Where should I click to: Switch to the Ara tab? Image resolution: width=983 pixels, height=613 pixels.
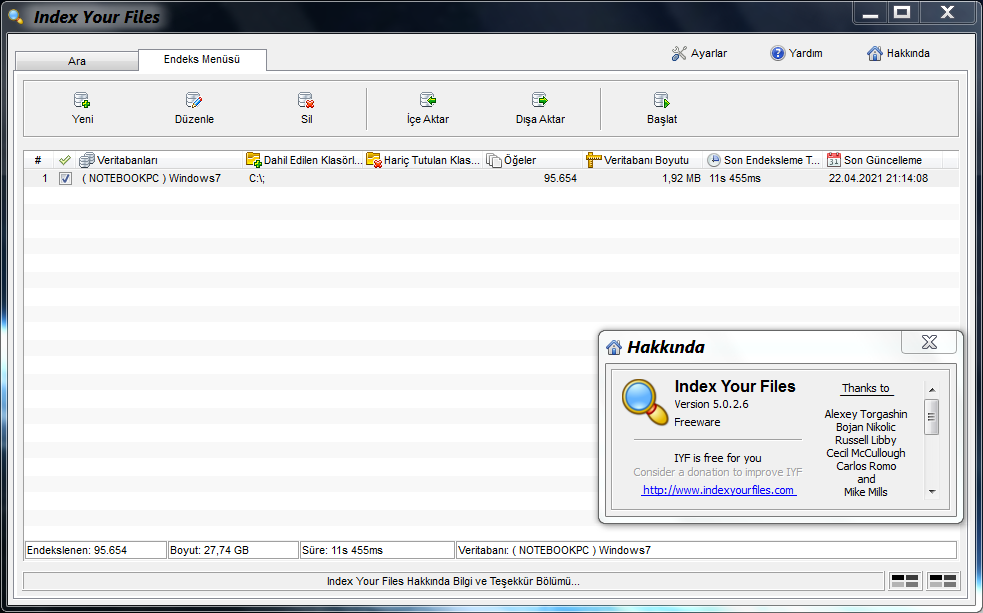click(x=76, y=61)
